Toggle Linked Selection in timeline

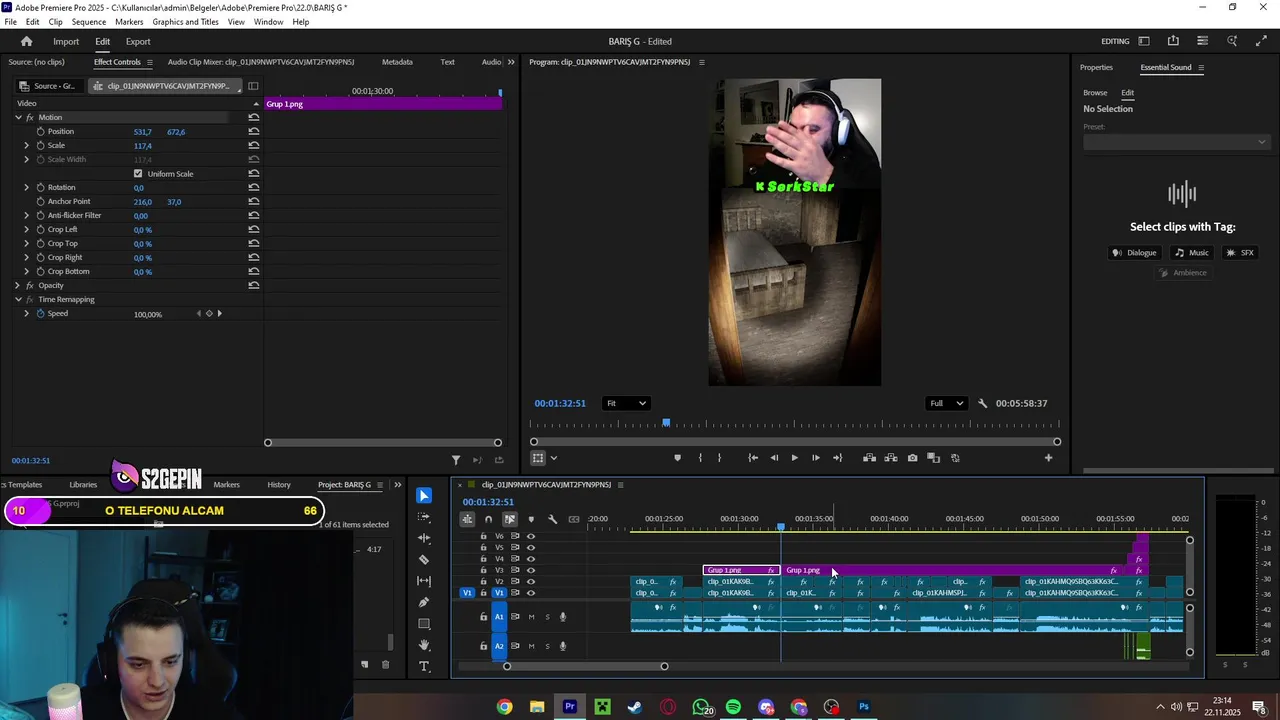pos(510,519)
